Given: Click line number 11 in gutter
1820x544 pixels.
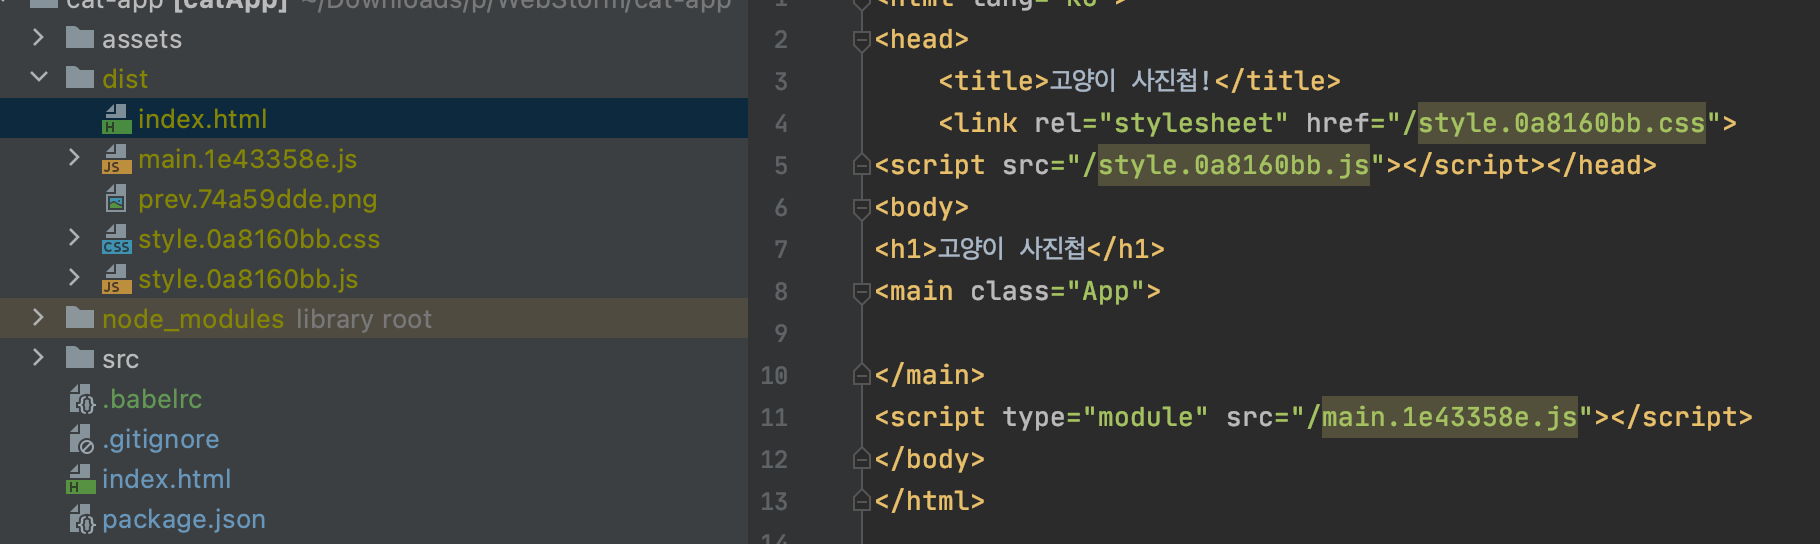Looking at the screenshot, I should pos(774,418).
